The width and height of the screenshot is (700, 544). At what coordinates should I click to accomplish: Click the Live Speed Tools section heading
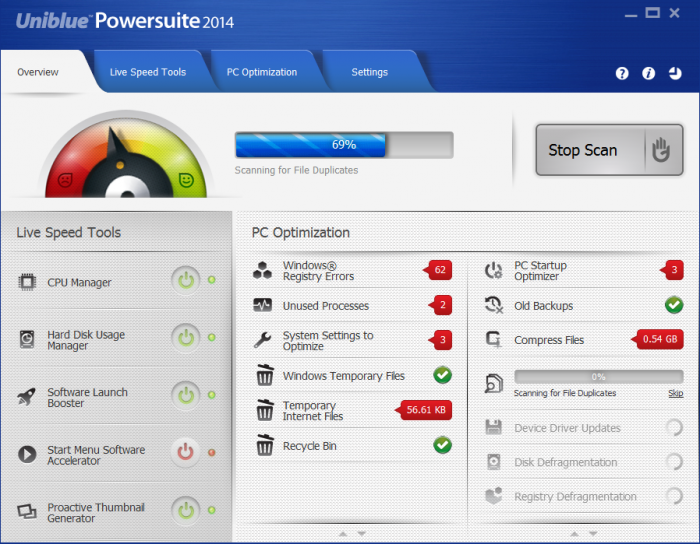(x=69, y=233)
